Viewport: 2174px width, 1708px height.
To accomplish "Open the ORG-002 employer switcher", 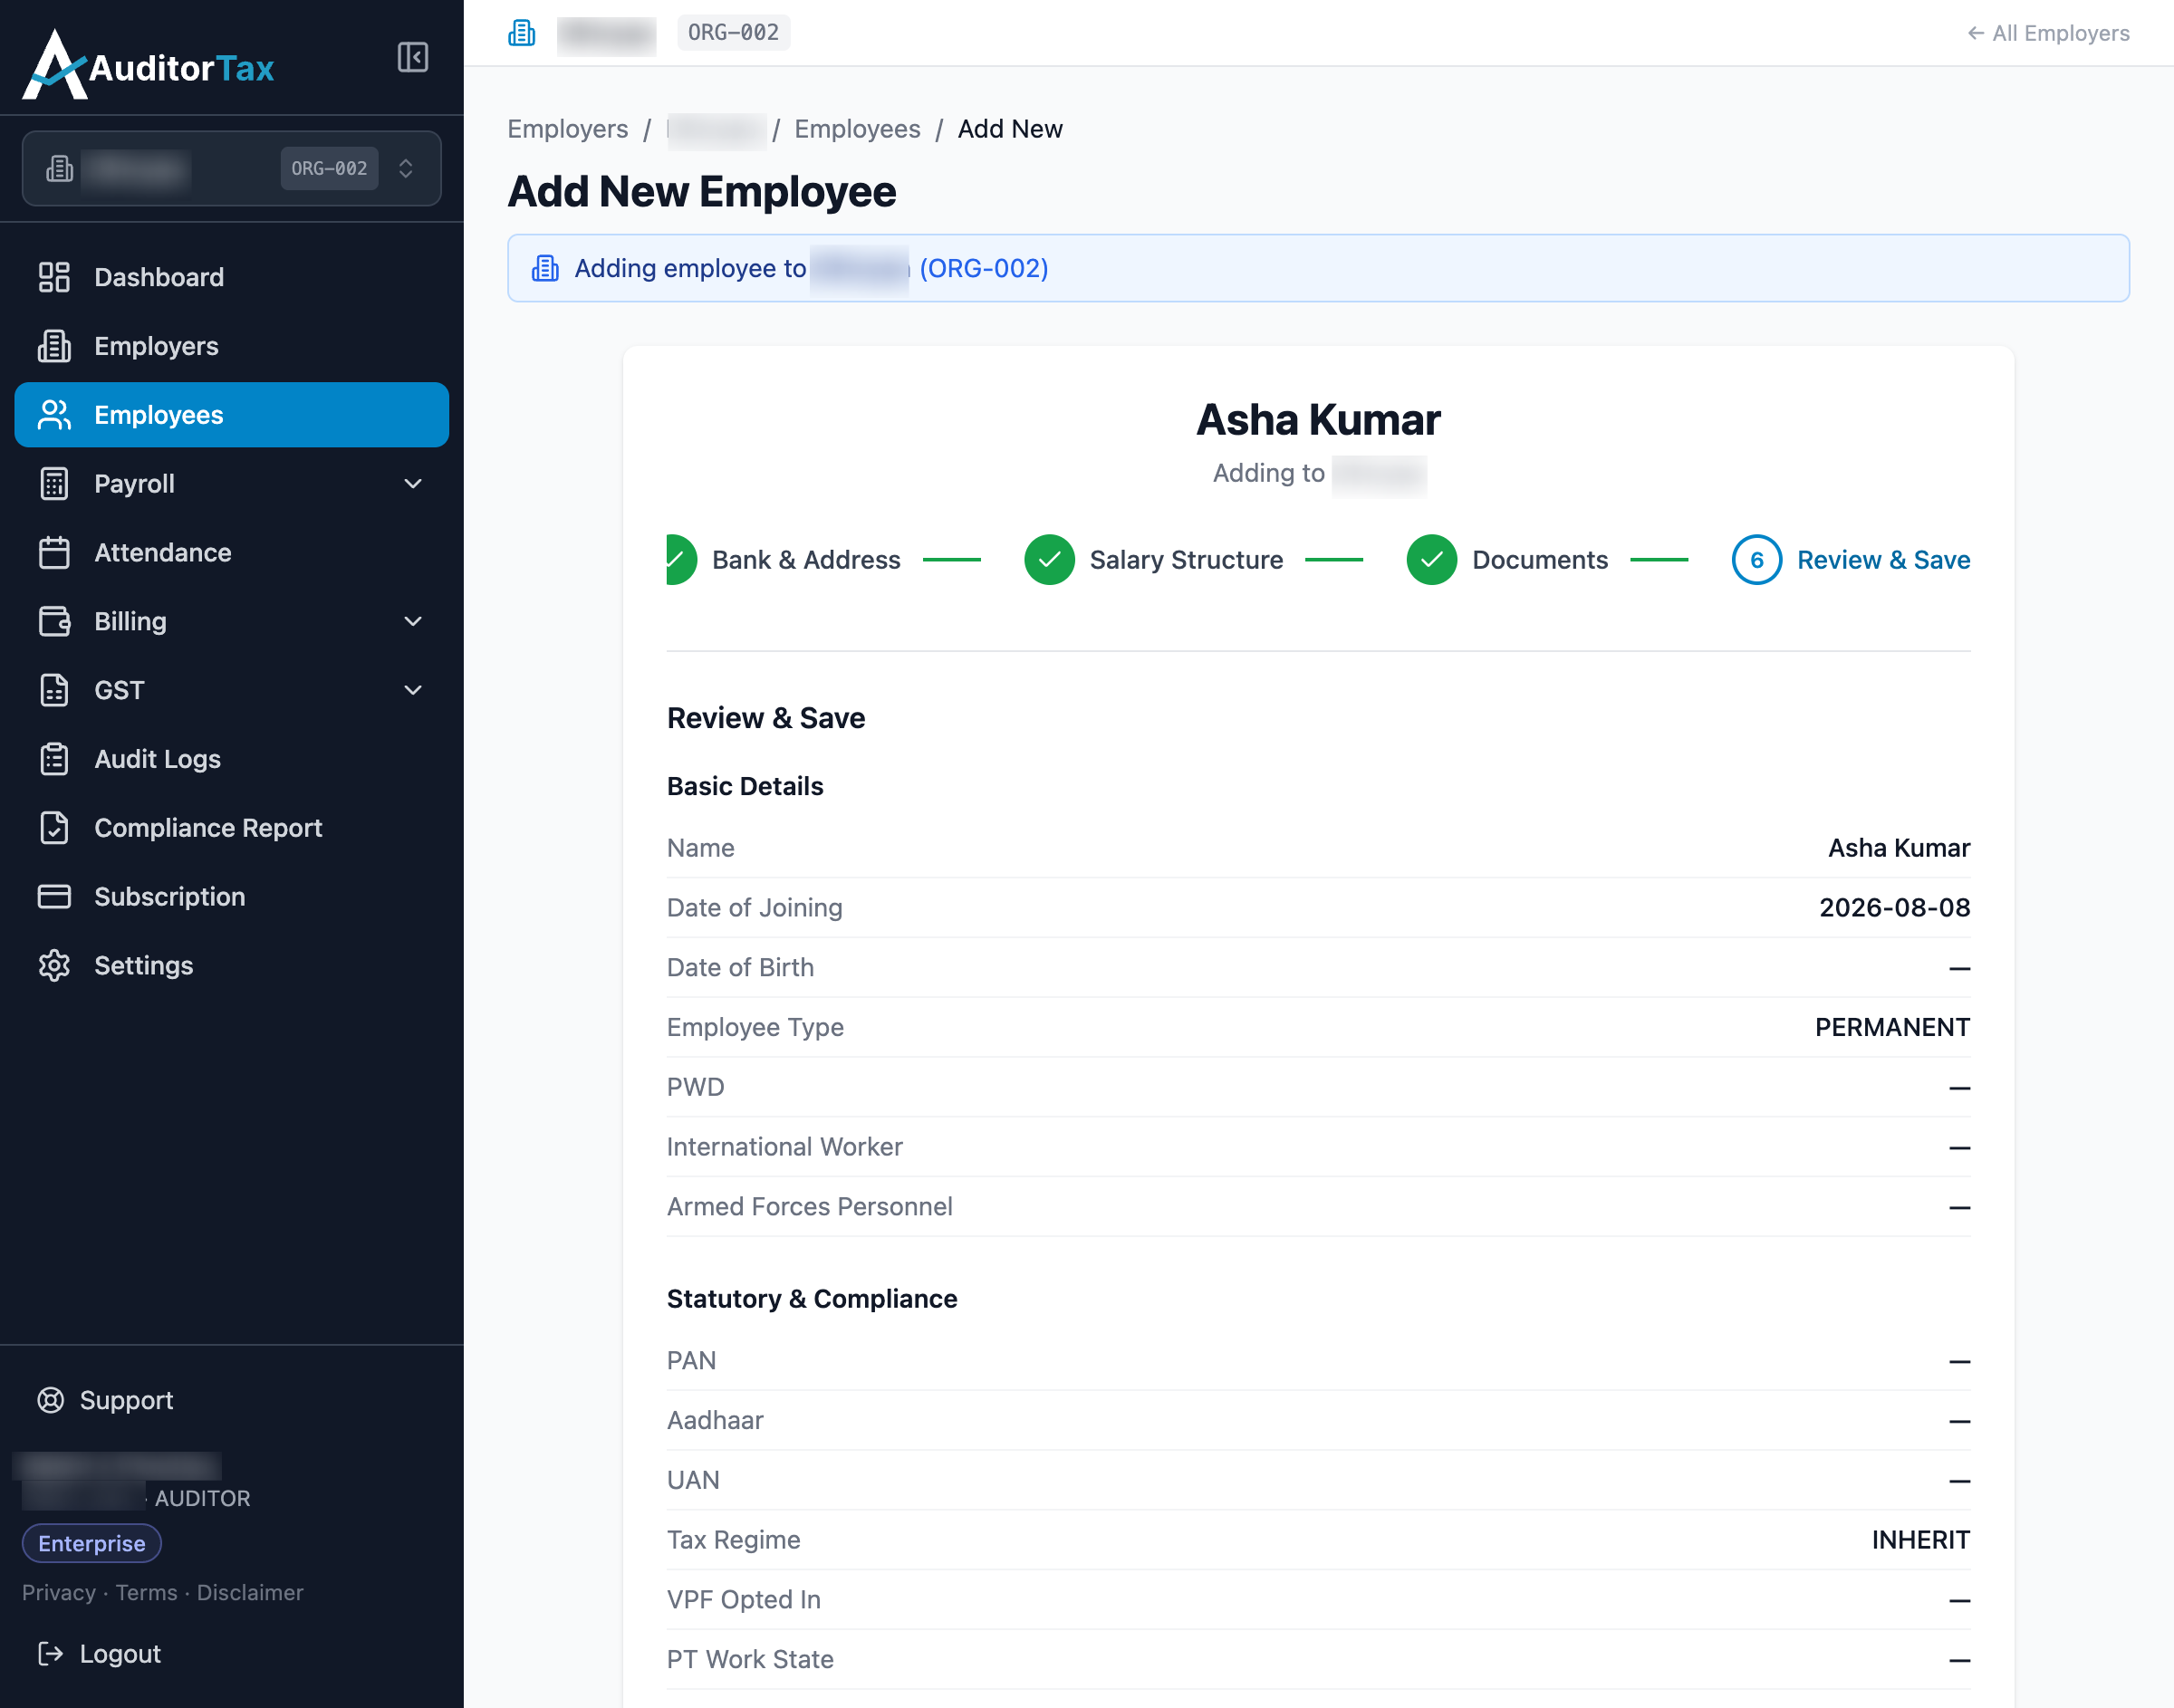I will (x=231, y=168).
